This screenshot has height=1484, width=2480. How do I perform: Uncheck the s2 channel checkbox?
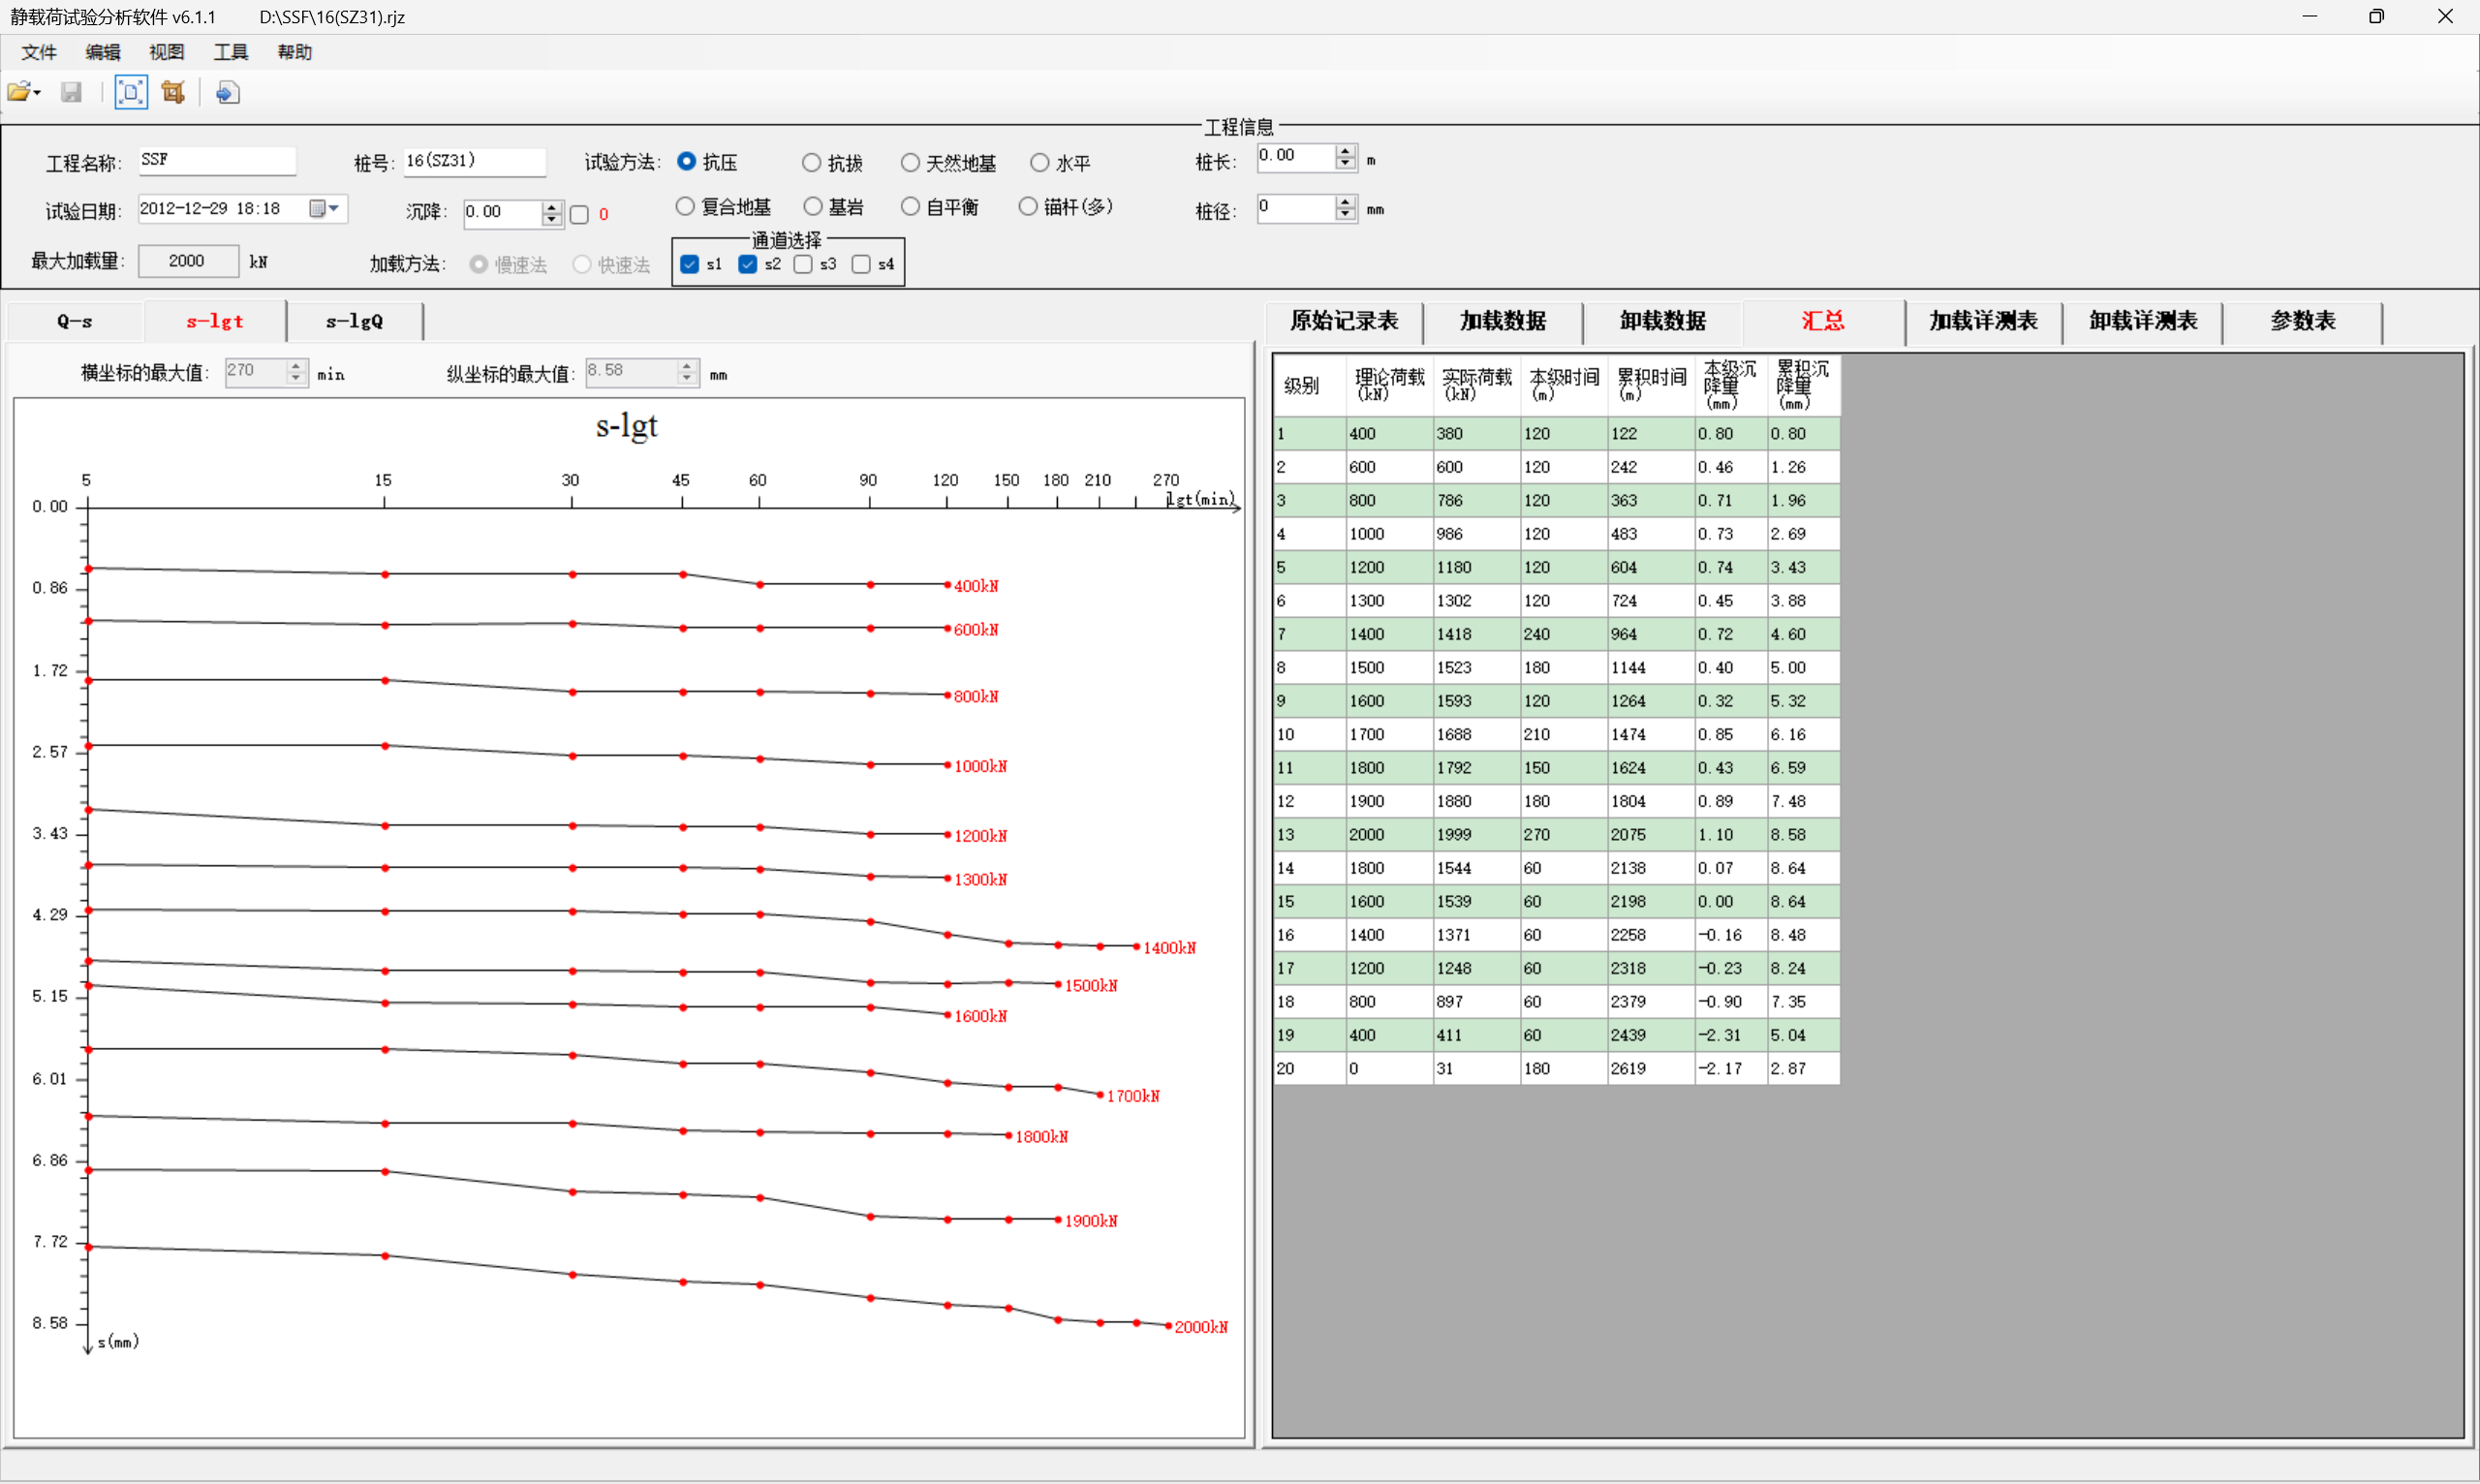pos(747,264)
